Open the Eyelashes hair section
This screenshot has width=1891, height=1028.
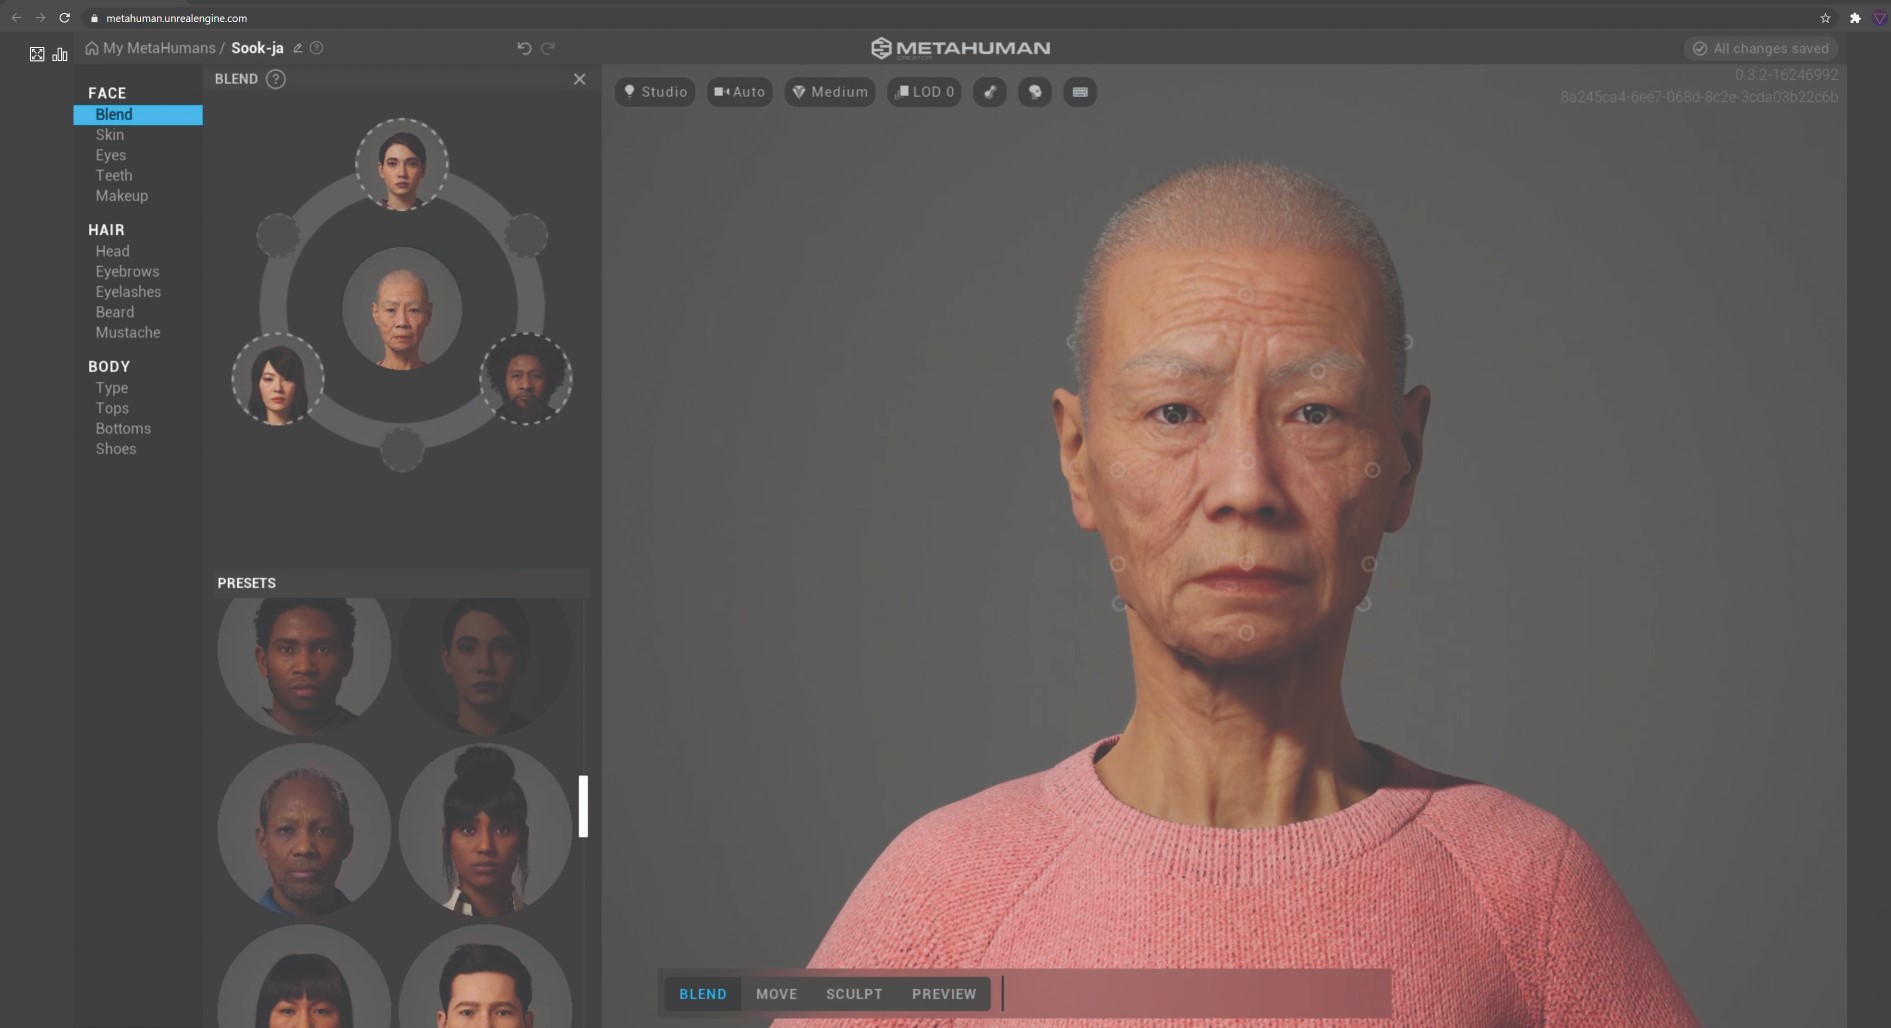point(128,292)
